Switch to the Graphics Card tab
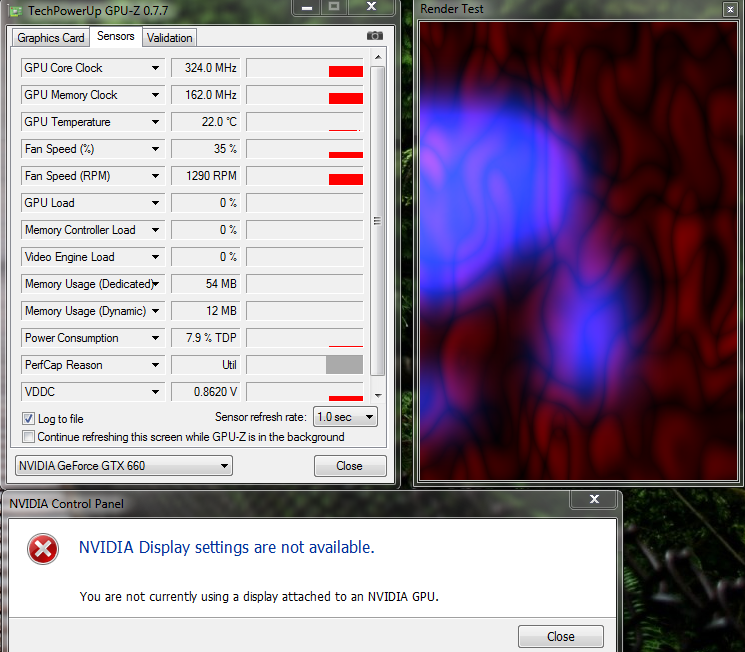This screenshot has width=745, height=652. (50, 38)
